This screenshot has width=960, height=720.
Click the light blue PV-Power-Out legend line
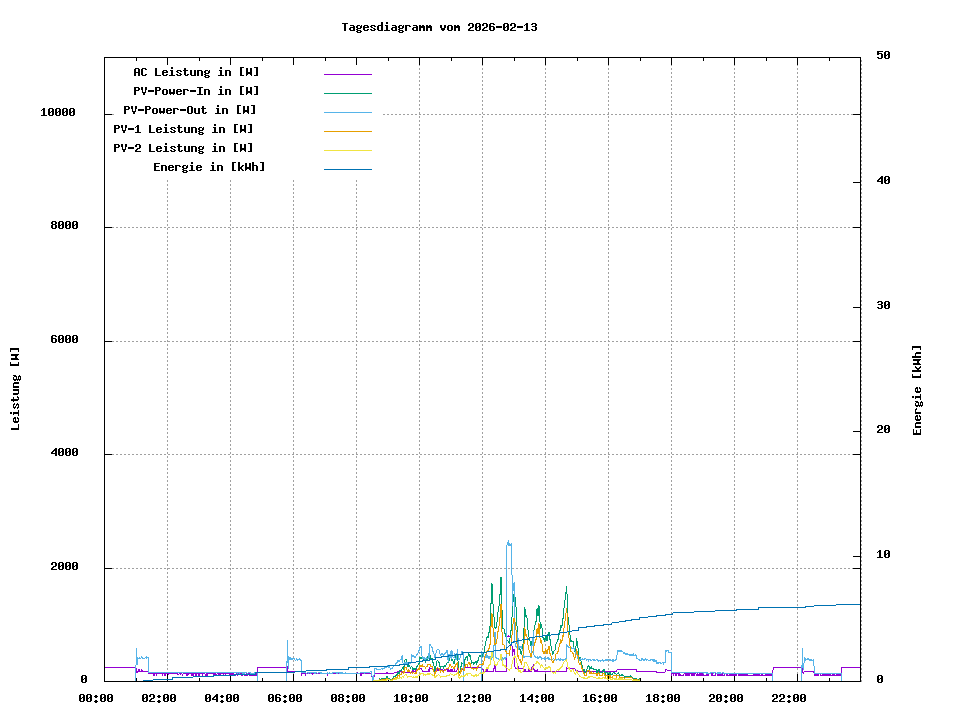click(x=347, y=112)
